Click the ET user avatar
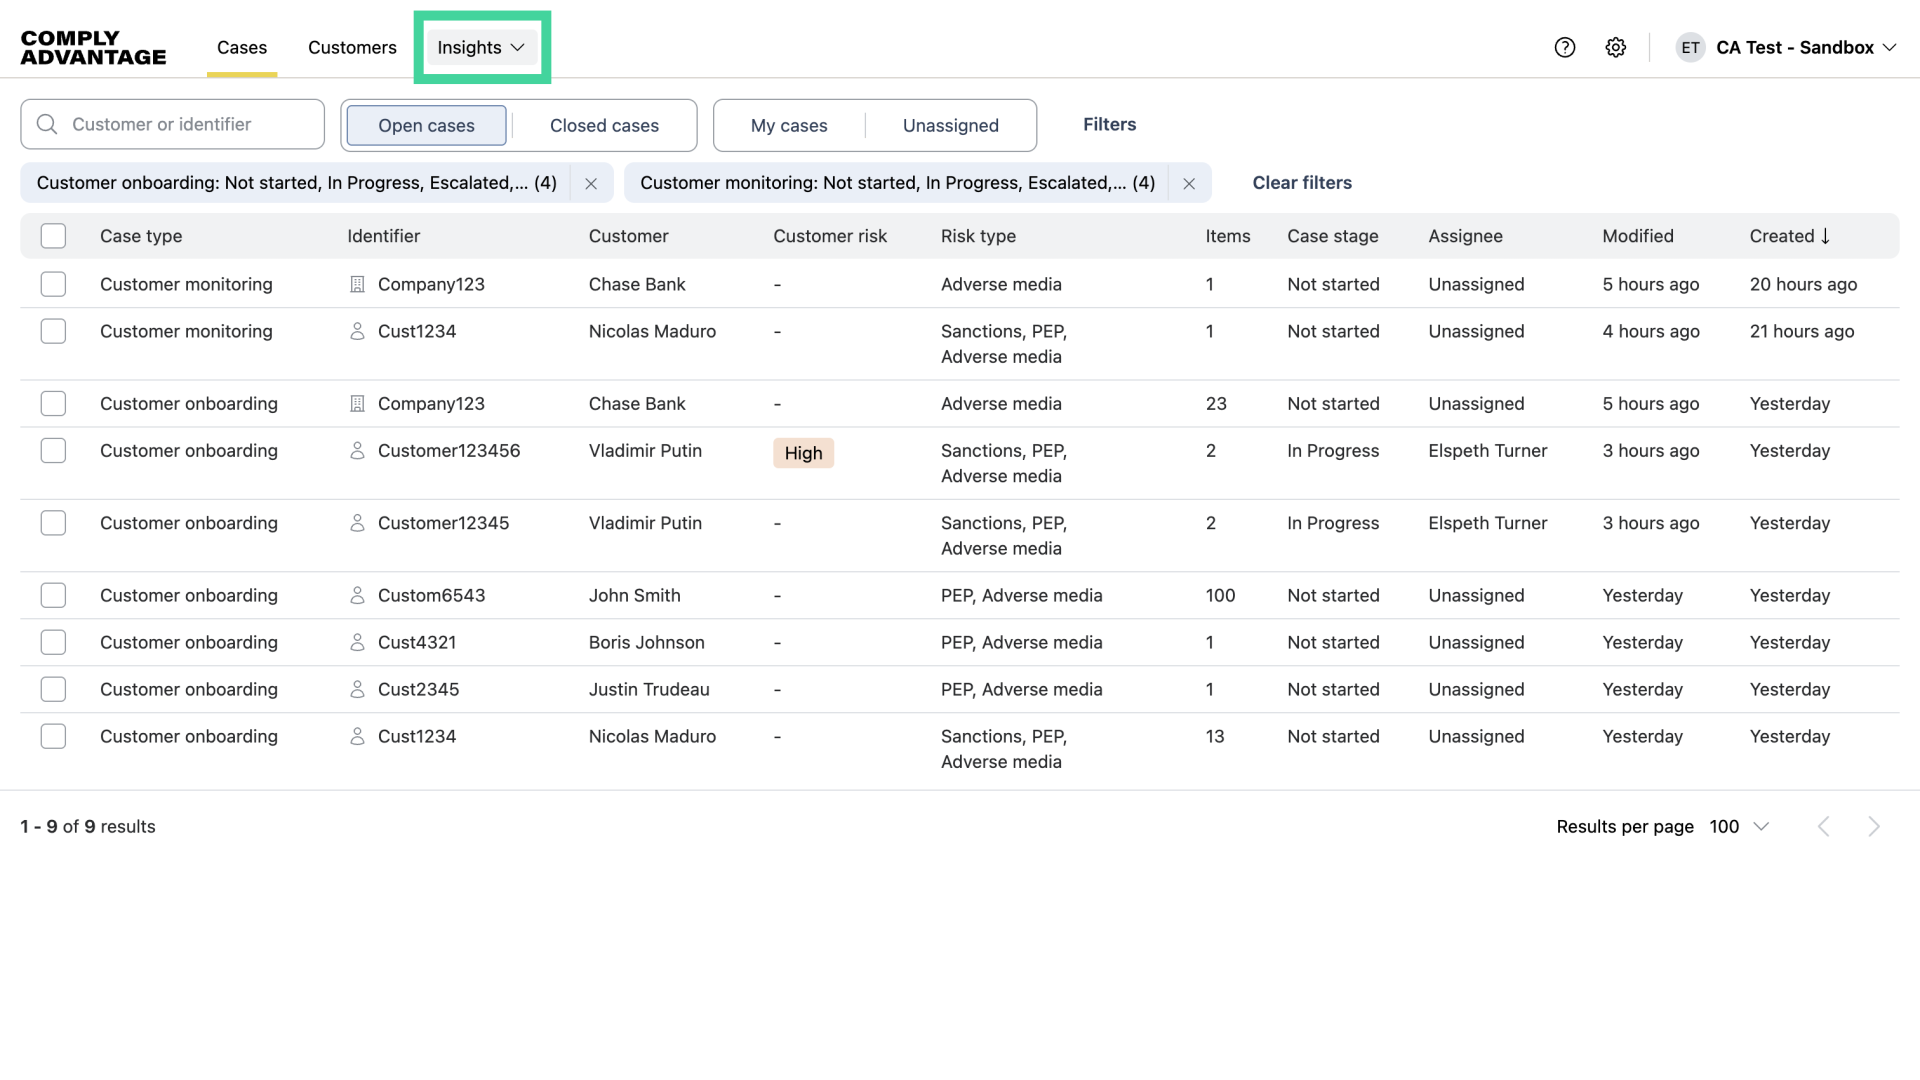Viewport: 1920px width, 1080px height. tap(1690, 47)
